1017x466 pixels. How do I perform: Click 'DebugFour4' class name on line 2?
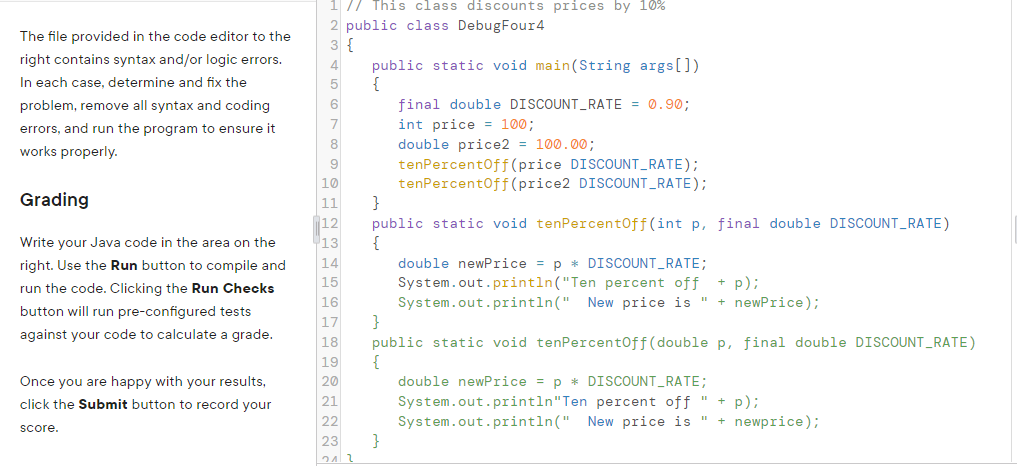(501, 26)
